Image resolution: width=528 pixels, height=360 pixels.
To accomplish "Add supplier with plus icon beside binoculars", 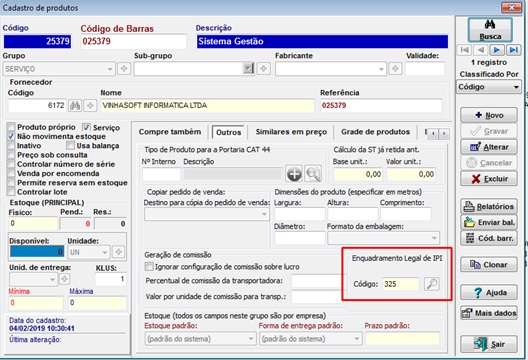I will [90, 105].
